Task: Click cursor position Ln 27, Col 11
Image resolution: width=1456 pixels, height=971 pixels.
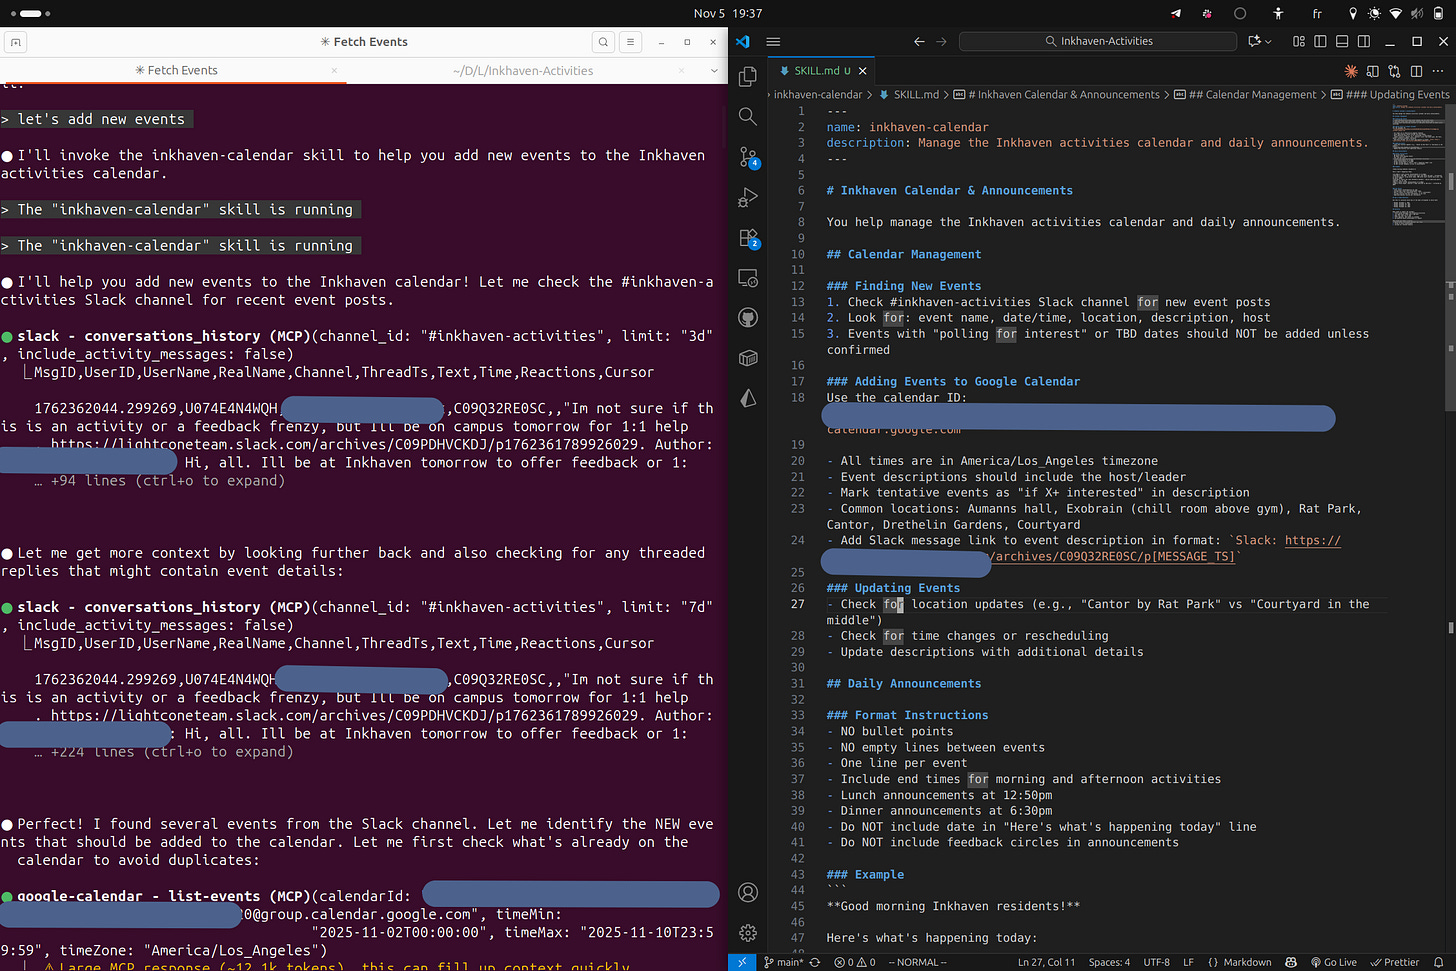Action: tap(1047, 962)
